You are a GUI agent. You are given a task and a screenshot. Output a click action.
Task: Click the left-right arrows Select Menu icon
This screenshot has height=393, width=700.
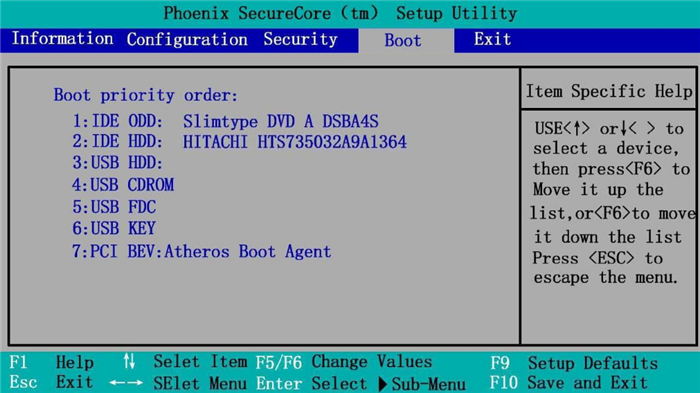pos(126,383)
